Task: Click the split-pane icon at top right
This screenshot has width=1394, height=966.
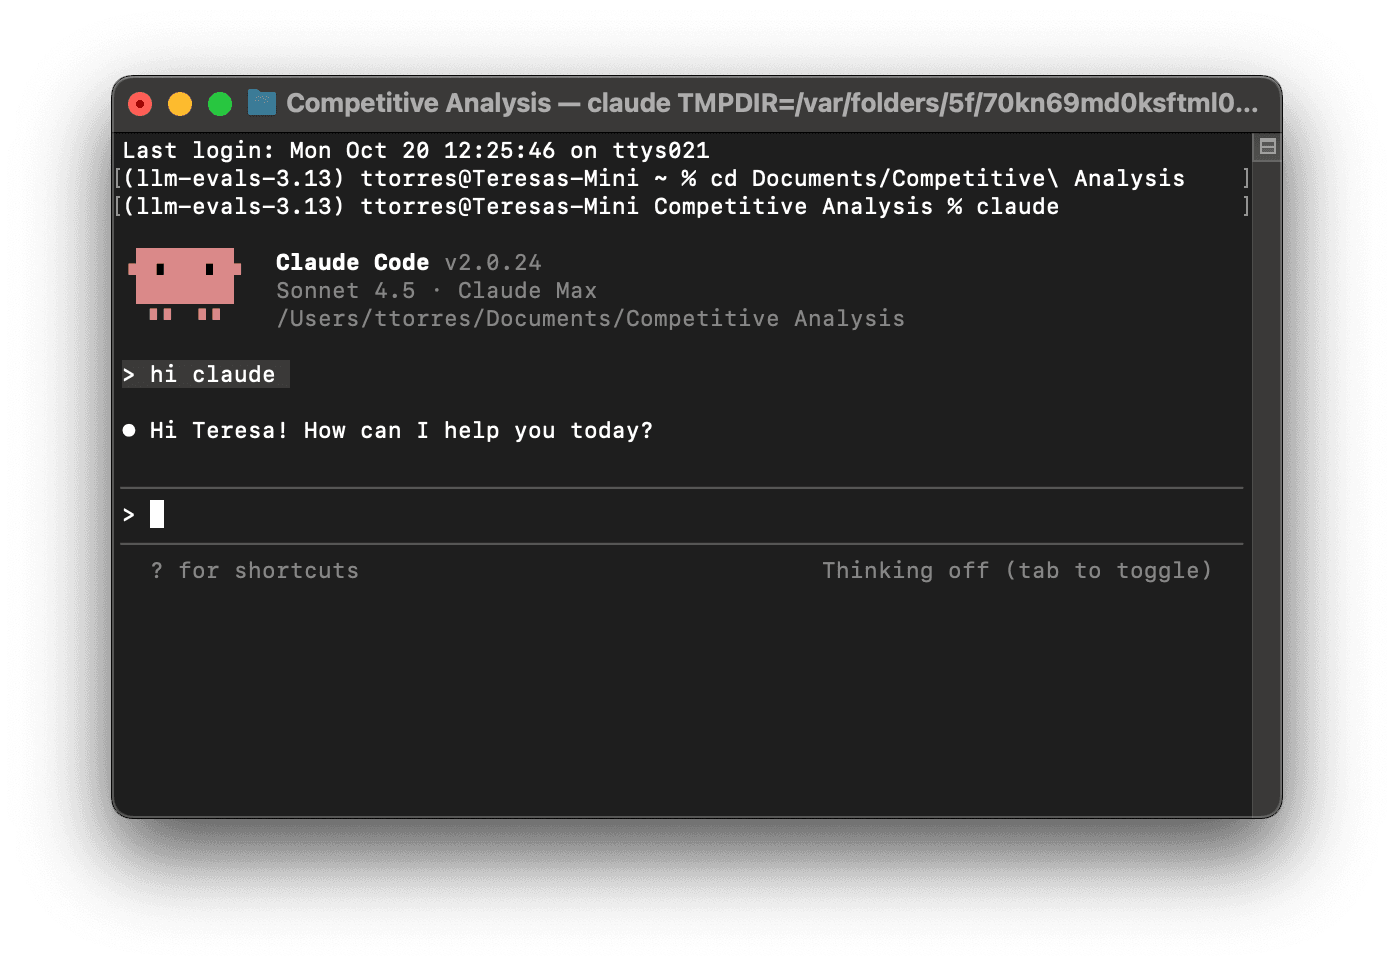Action: click(x=1266, y=145)
